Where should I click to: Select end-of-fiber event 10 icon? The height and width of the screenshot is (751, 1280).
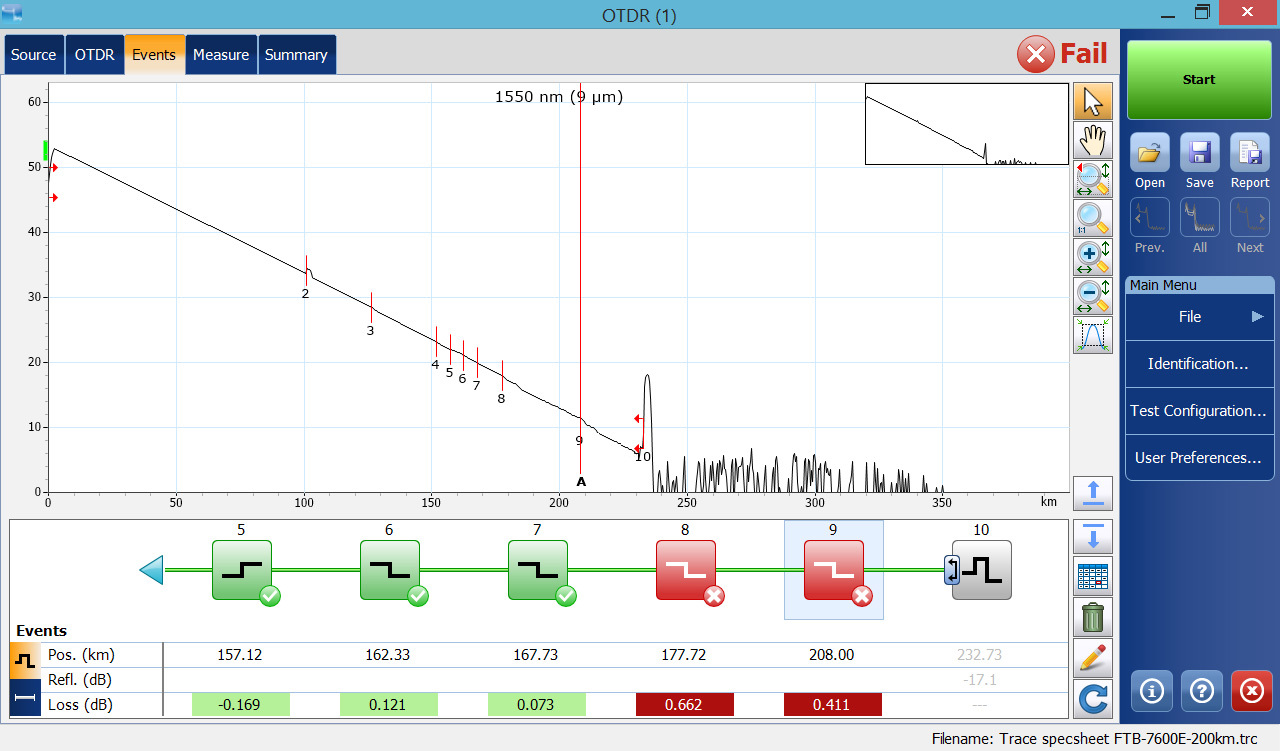coord(981,570)
